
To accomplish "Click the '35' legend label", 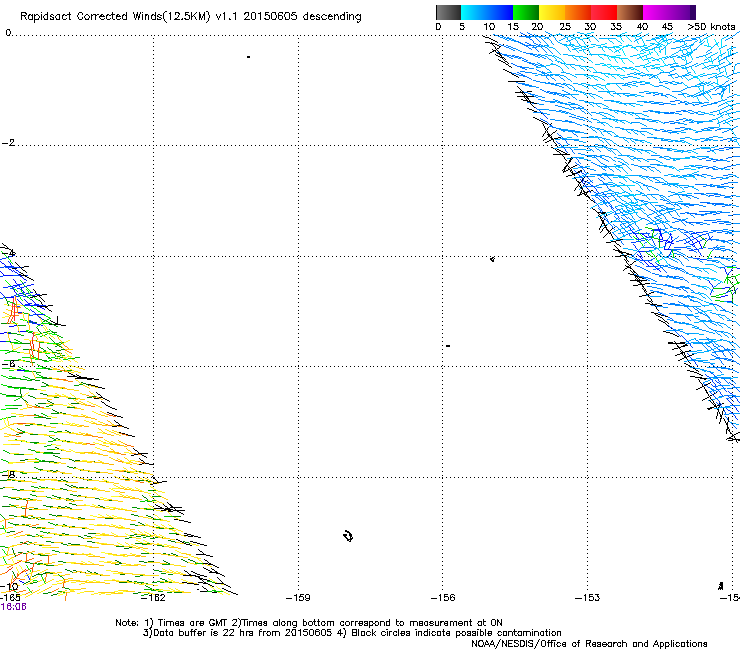I will 616,26.
